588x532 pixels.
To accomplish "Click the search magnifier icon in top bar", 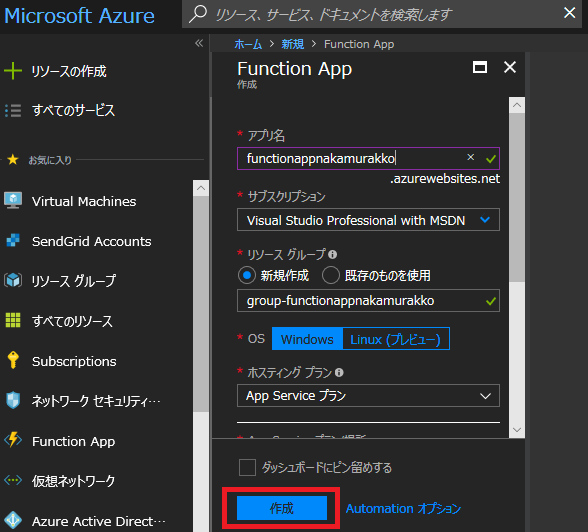I will click(x=198, y=14).
